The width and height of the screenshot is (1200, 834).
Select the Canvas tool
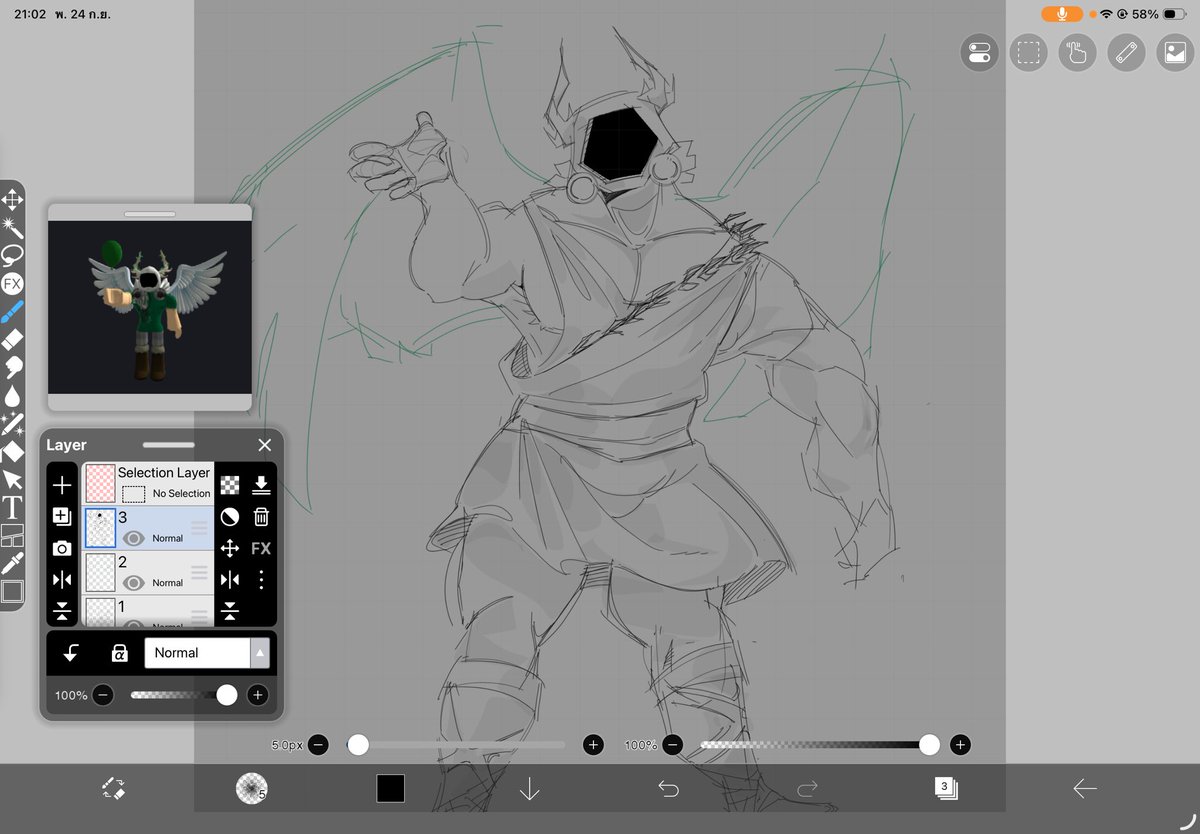tap(12, 591)
